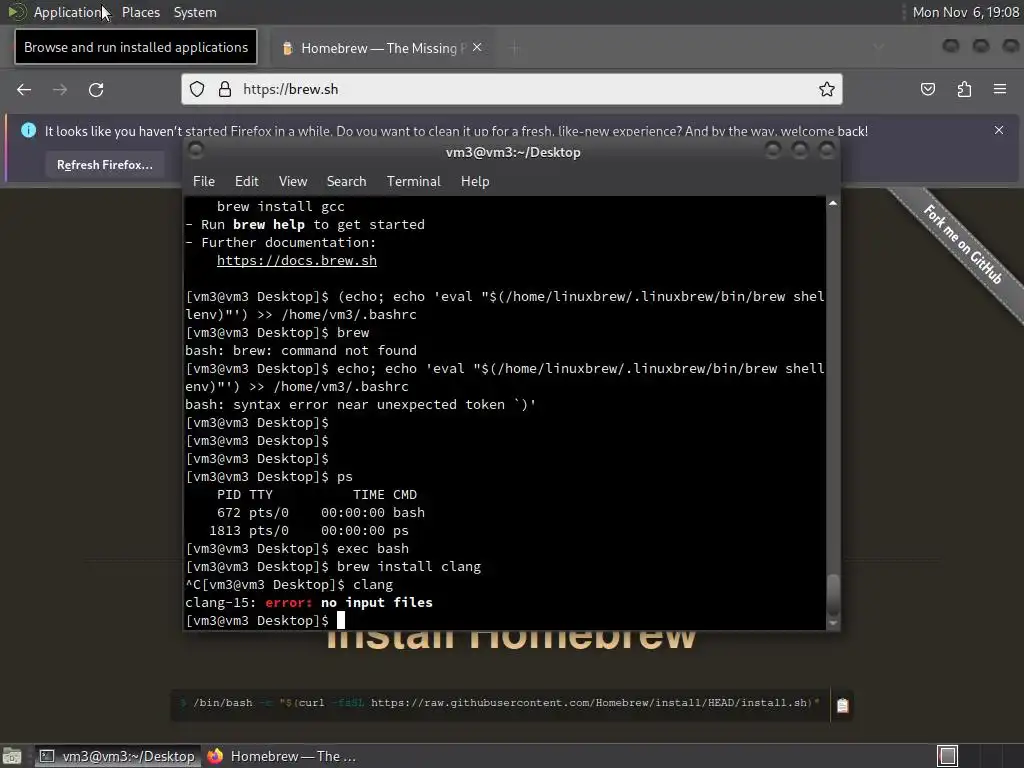1024x768 pixels.
Task: Click the terminal window menu button at title bar left
Action: (195, 151)
